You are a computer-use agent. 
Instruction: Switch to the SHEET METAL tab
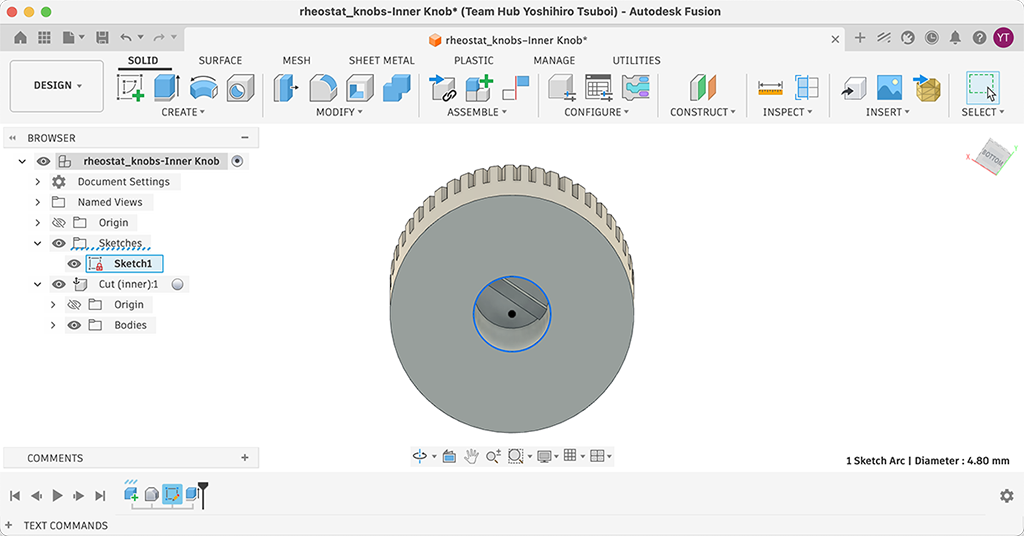[381, 60]
